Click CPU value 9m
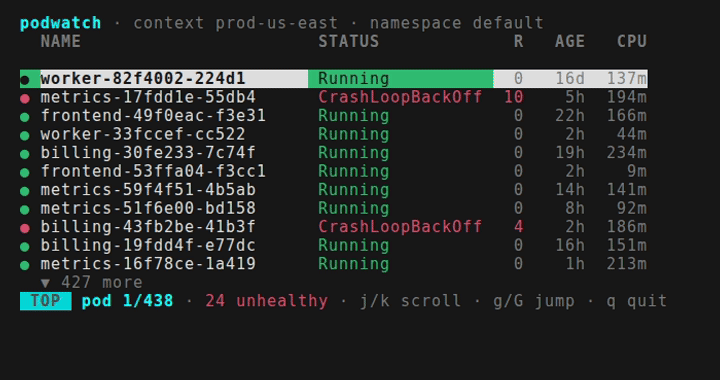This screenshot has width=720, height=380. coord(637,171)
